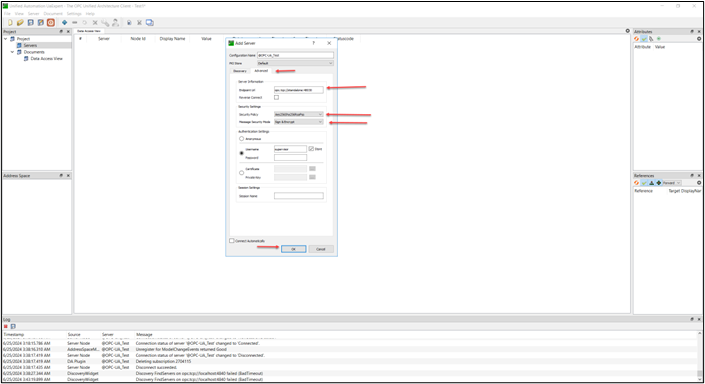Image resolution: width=705 pixels, height=384 pixels.
Task: Click the tree-structure icon in Attributes panel
Action: (651, 39)
